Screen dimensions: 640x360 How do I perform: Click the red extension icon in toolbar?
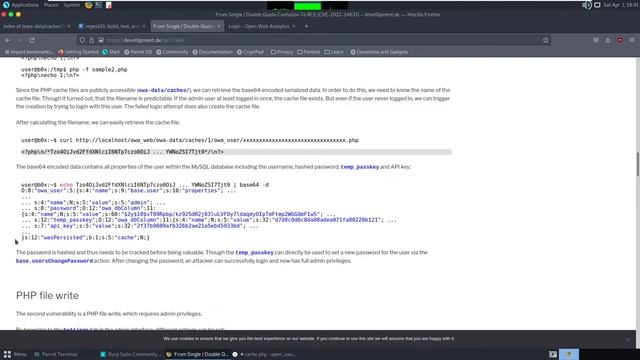pos(620,40)
